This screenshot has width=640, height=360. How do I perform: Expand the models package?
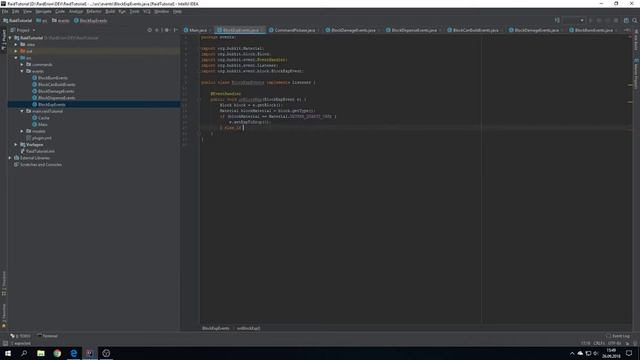point(22,131)
